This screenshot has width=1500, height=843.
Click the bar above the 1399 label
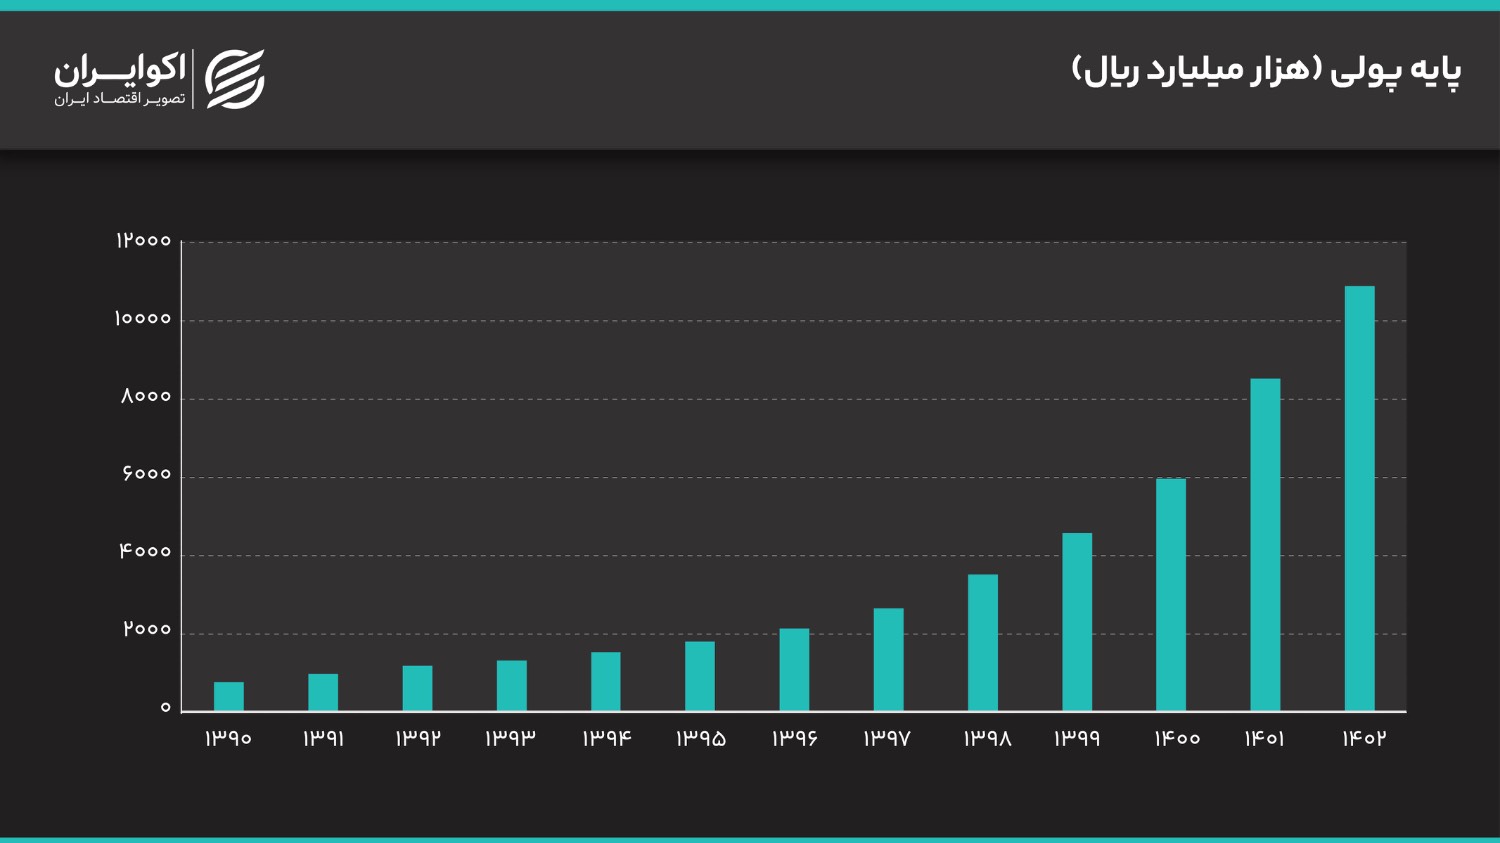pos(1077,621)
